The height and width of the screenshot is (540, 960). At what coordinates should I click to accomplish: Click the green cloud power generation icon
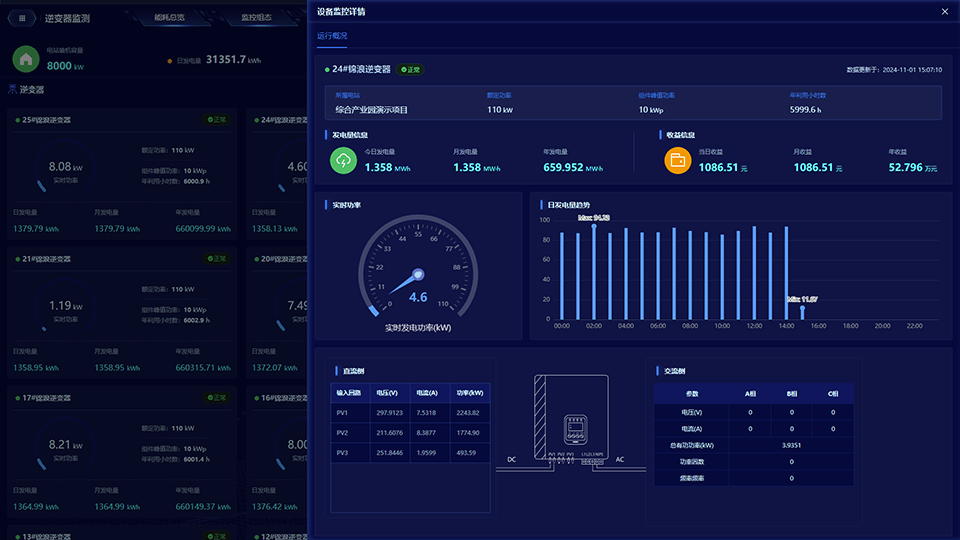coord(343,160)
